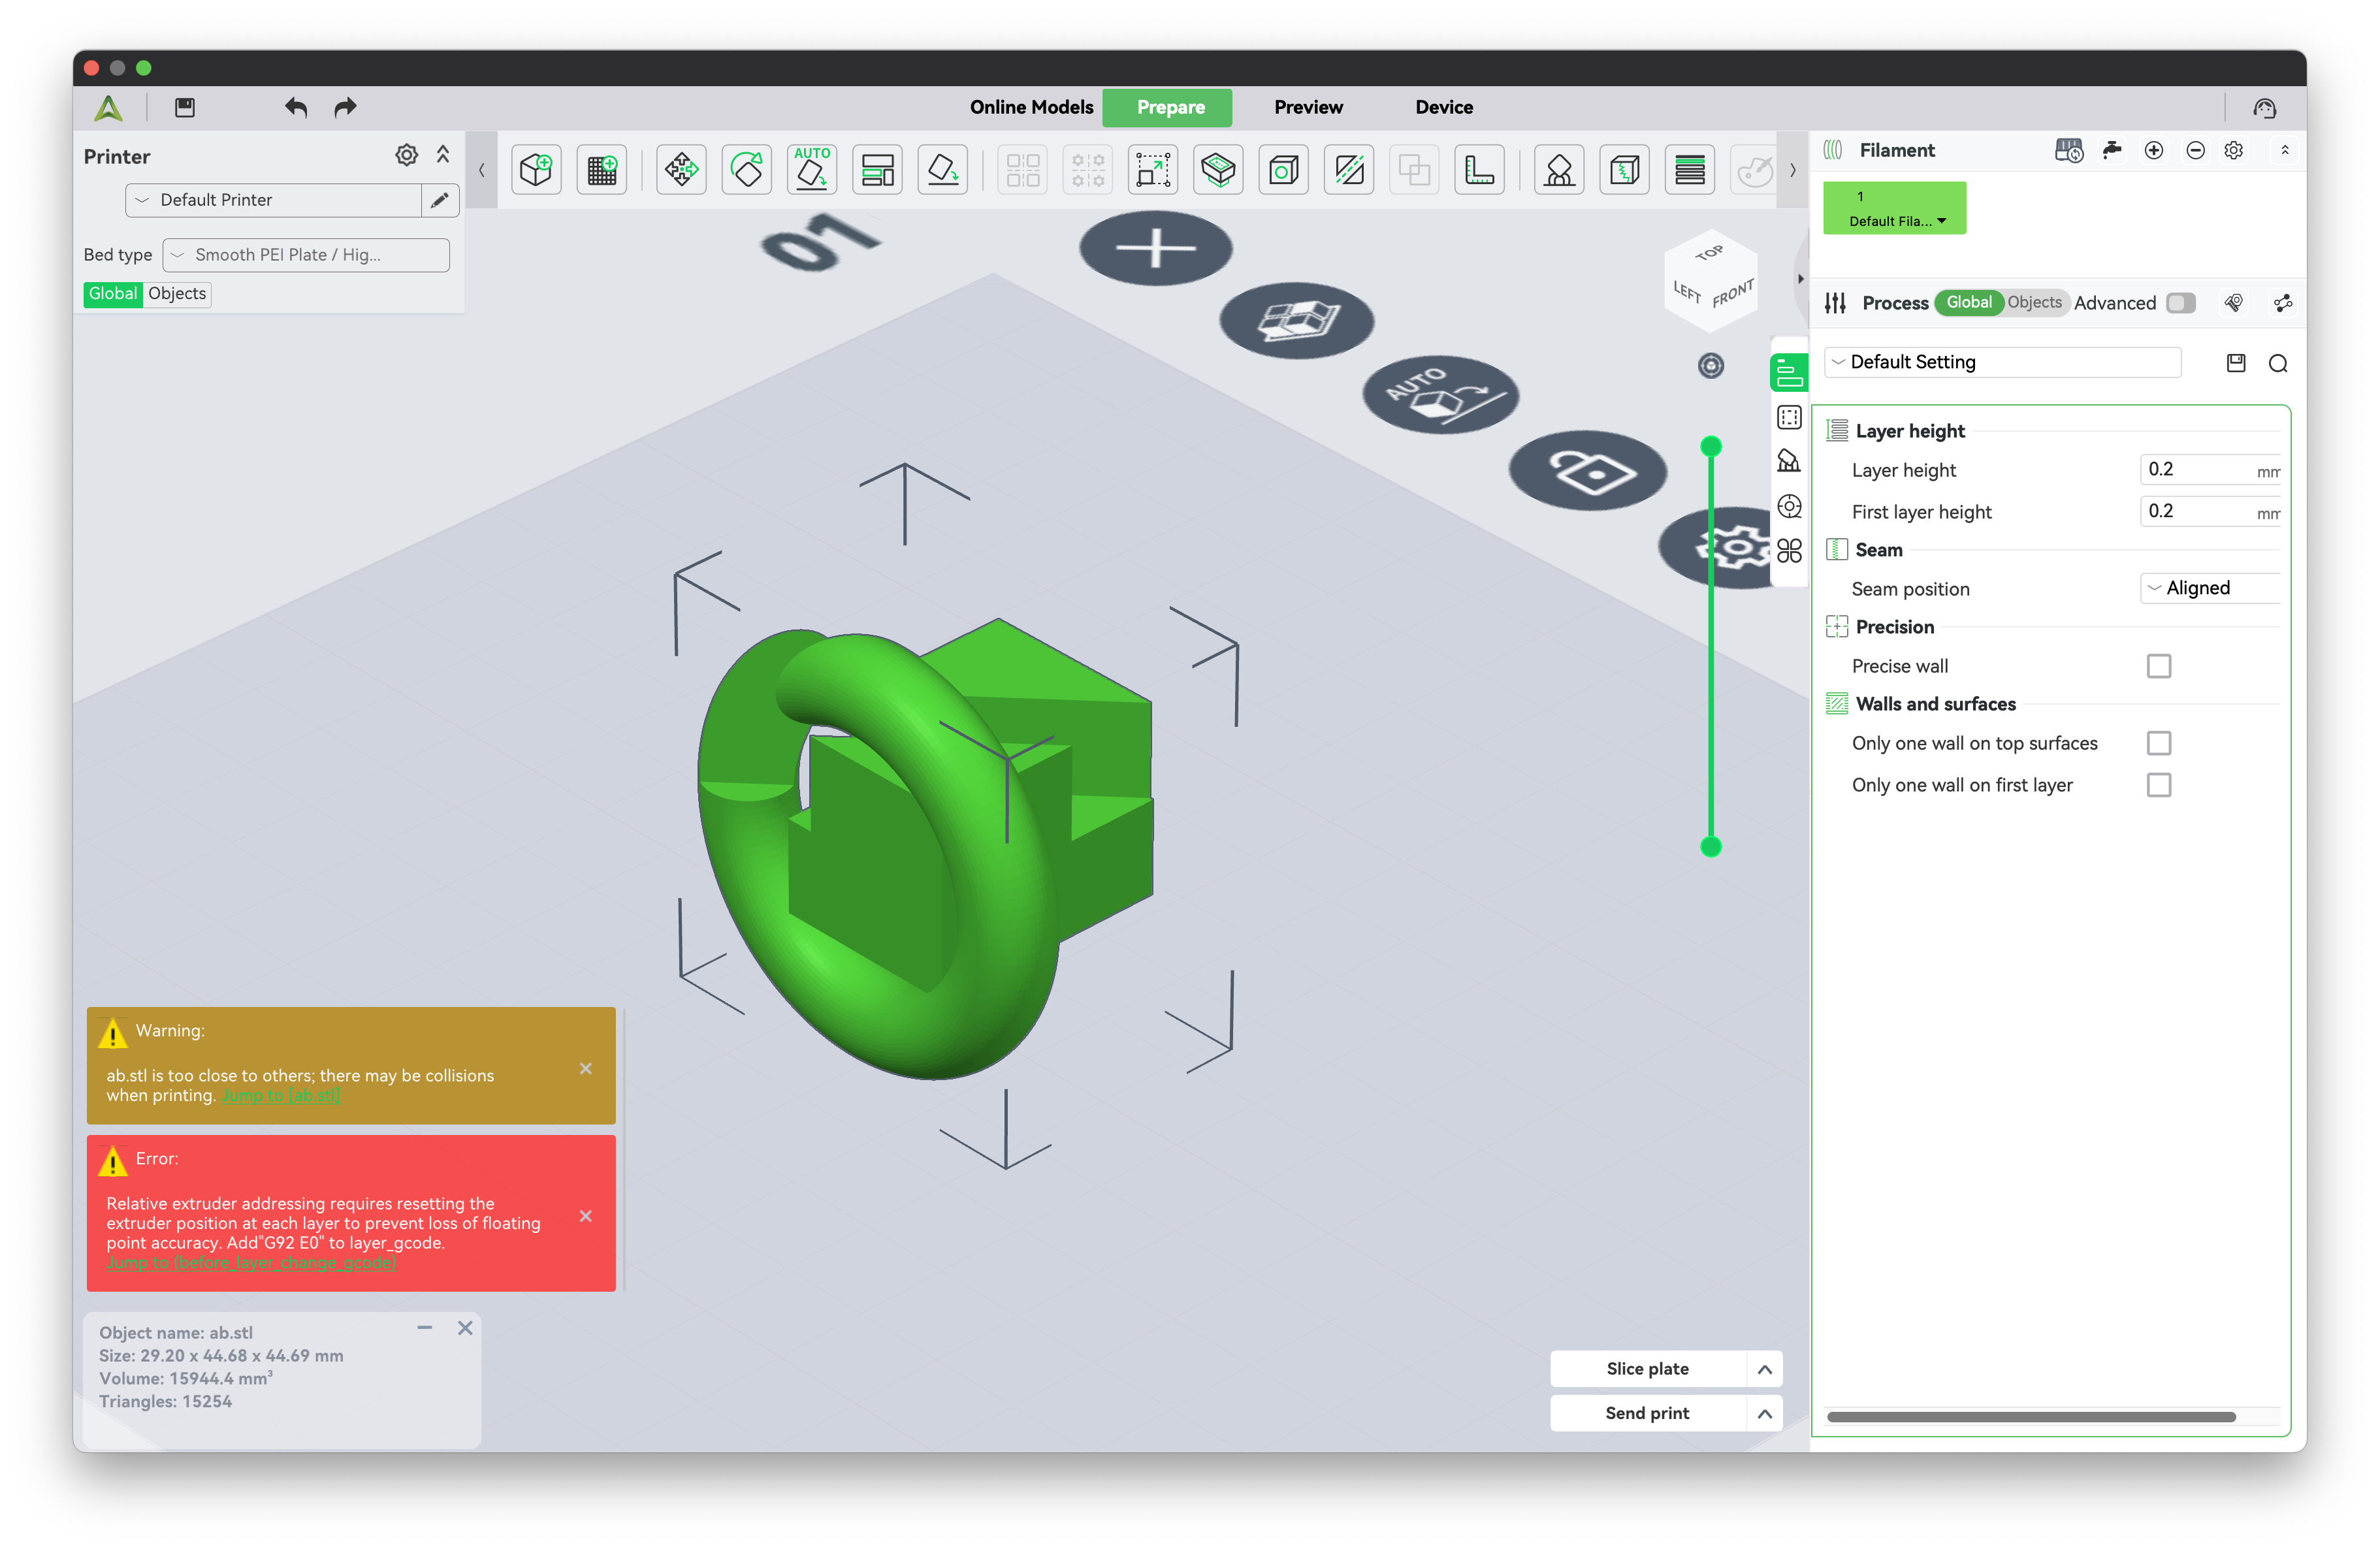Select the Lay on face tool
Screen dimensions: 2380x1549
coord(943,170)
